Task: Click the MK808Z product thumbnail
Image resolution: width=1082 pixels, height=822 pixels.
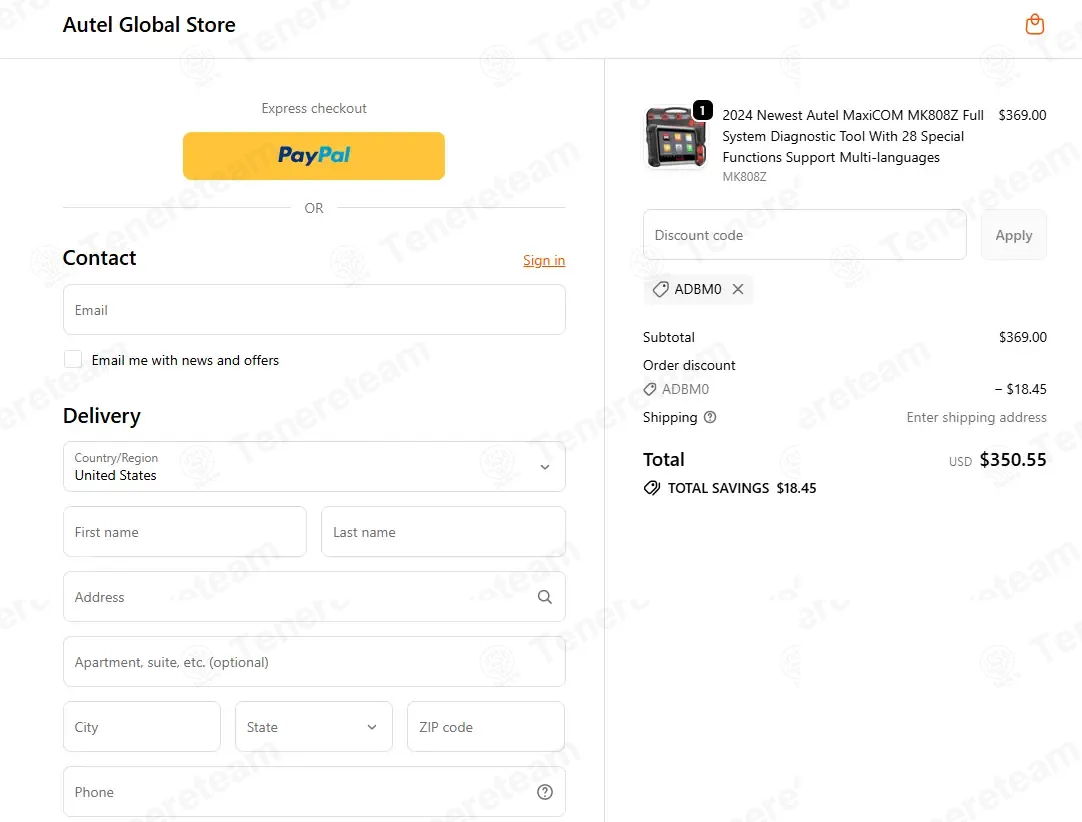Action: coord(676,138)
